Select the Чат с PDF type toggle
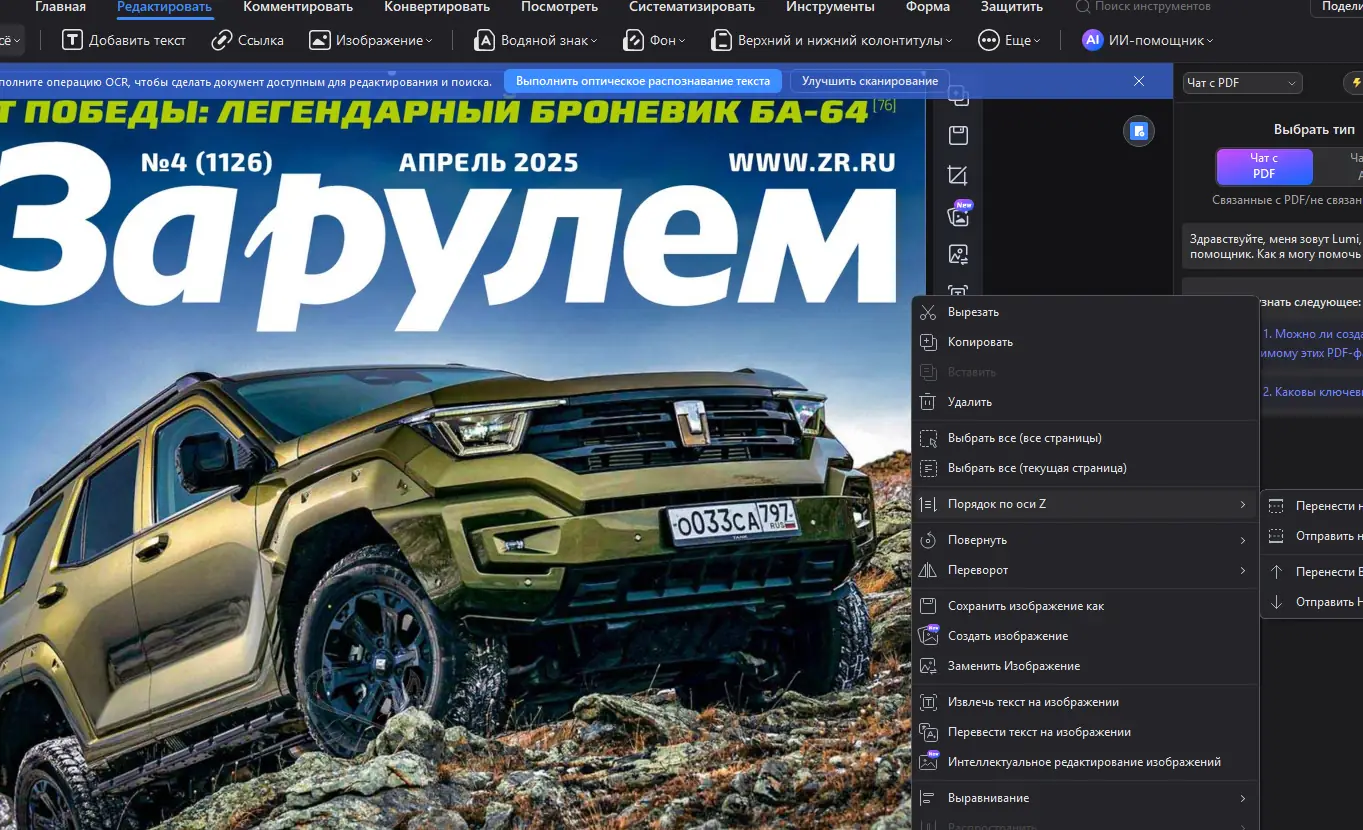This screenshot has height=830, width=1363. point(1264,166)
